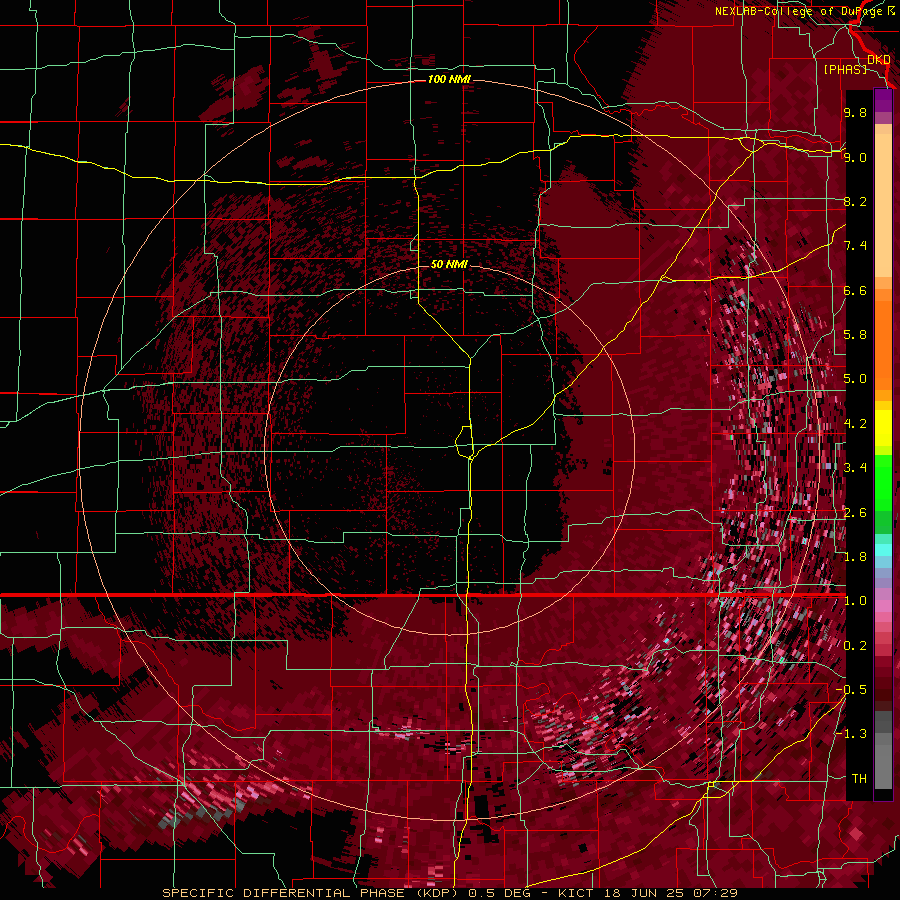Click the [PHAS] legend title

(845, 69)
